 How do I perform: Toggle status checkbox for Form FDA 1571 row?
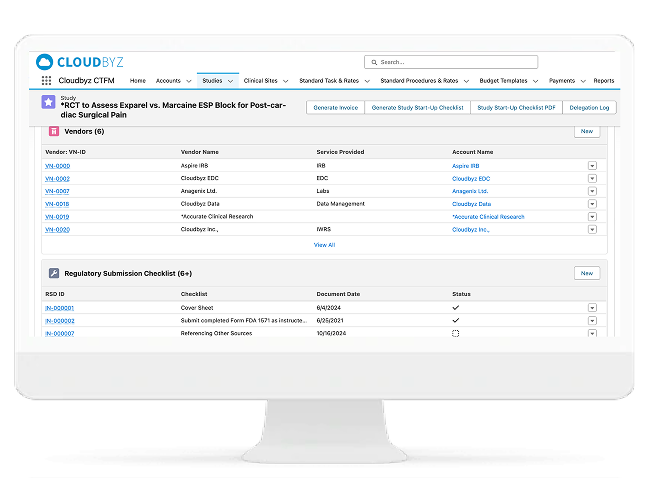coord(456,320)
